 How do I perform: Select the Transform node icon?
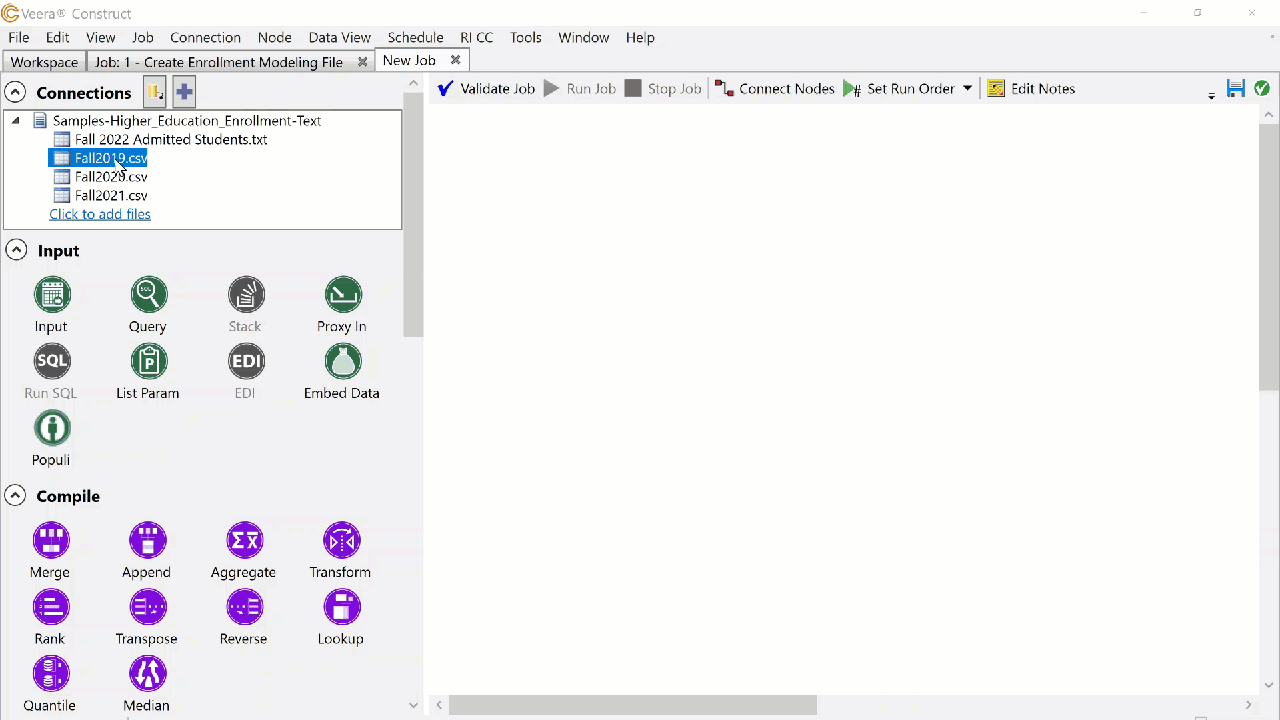click(x=342, y=540)
